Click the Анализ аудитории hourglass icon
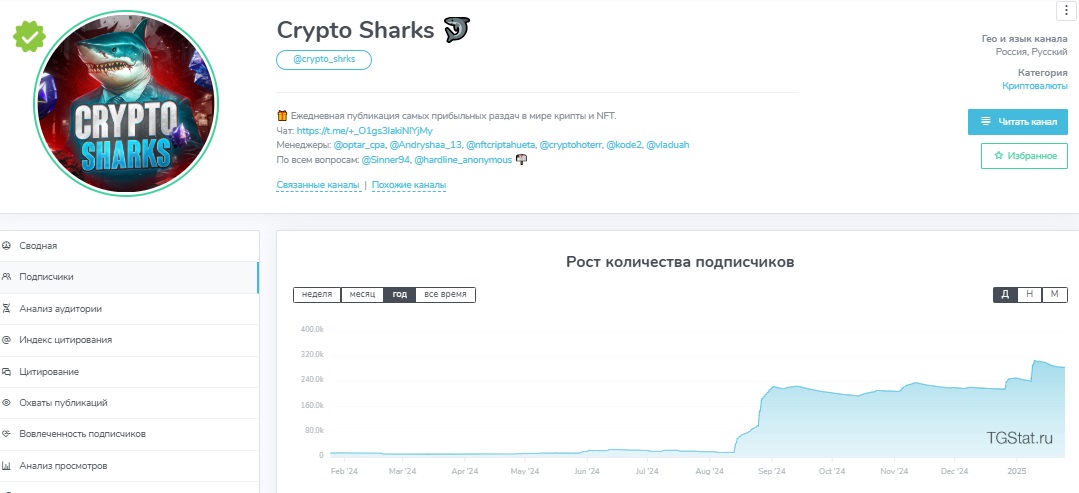This screenshot has width=1079, height=493. [x=6, y=308]
